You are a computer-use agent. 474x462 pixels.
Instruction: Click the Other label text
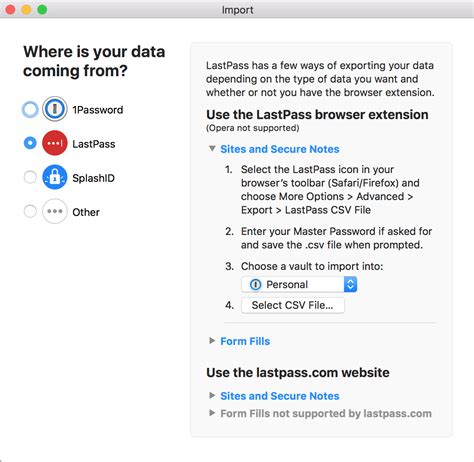(86, 212)
